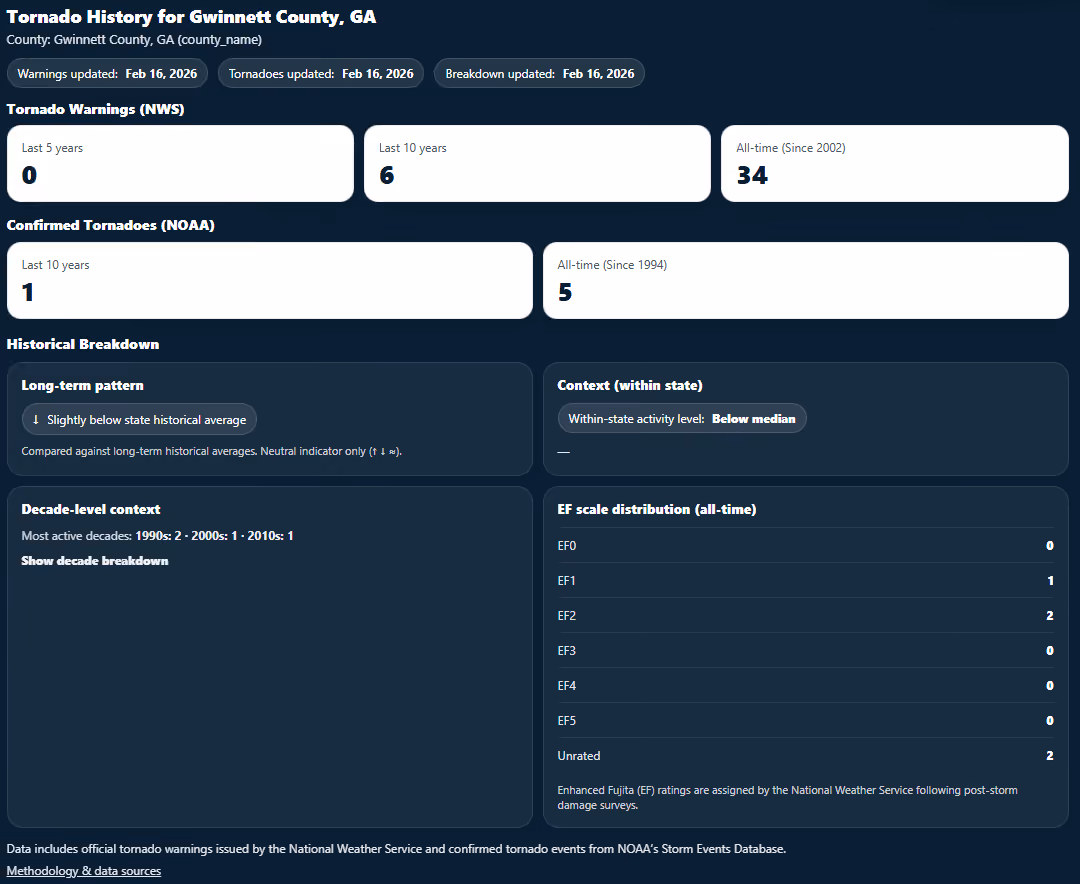Viewport: 1080px width, 884px height.
Task: Select the EF2 distribution row
Action: click(x=805, y=616)
